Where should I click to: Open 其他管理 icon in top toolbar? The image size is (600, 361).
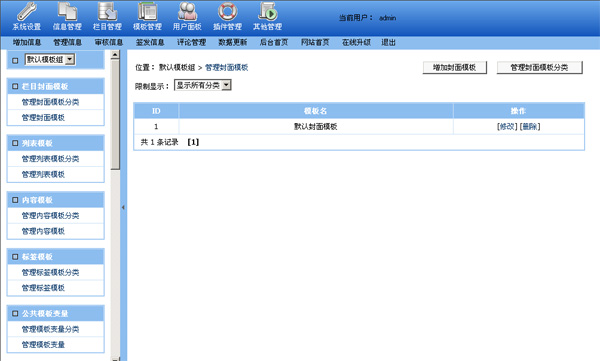click(x=267, y=11)
